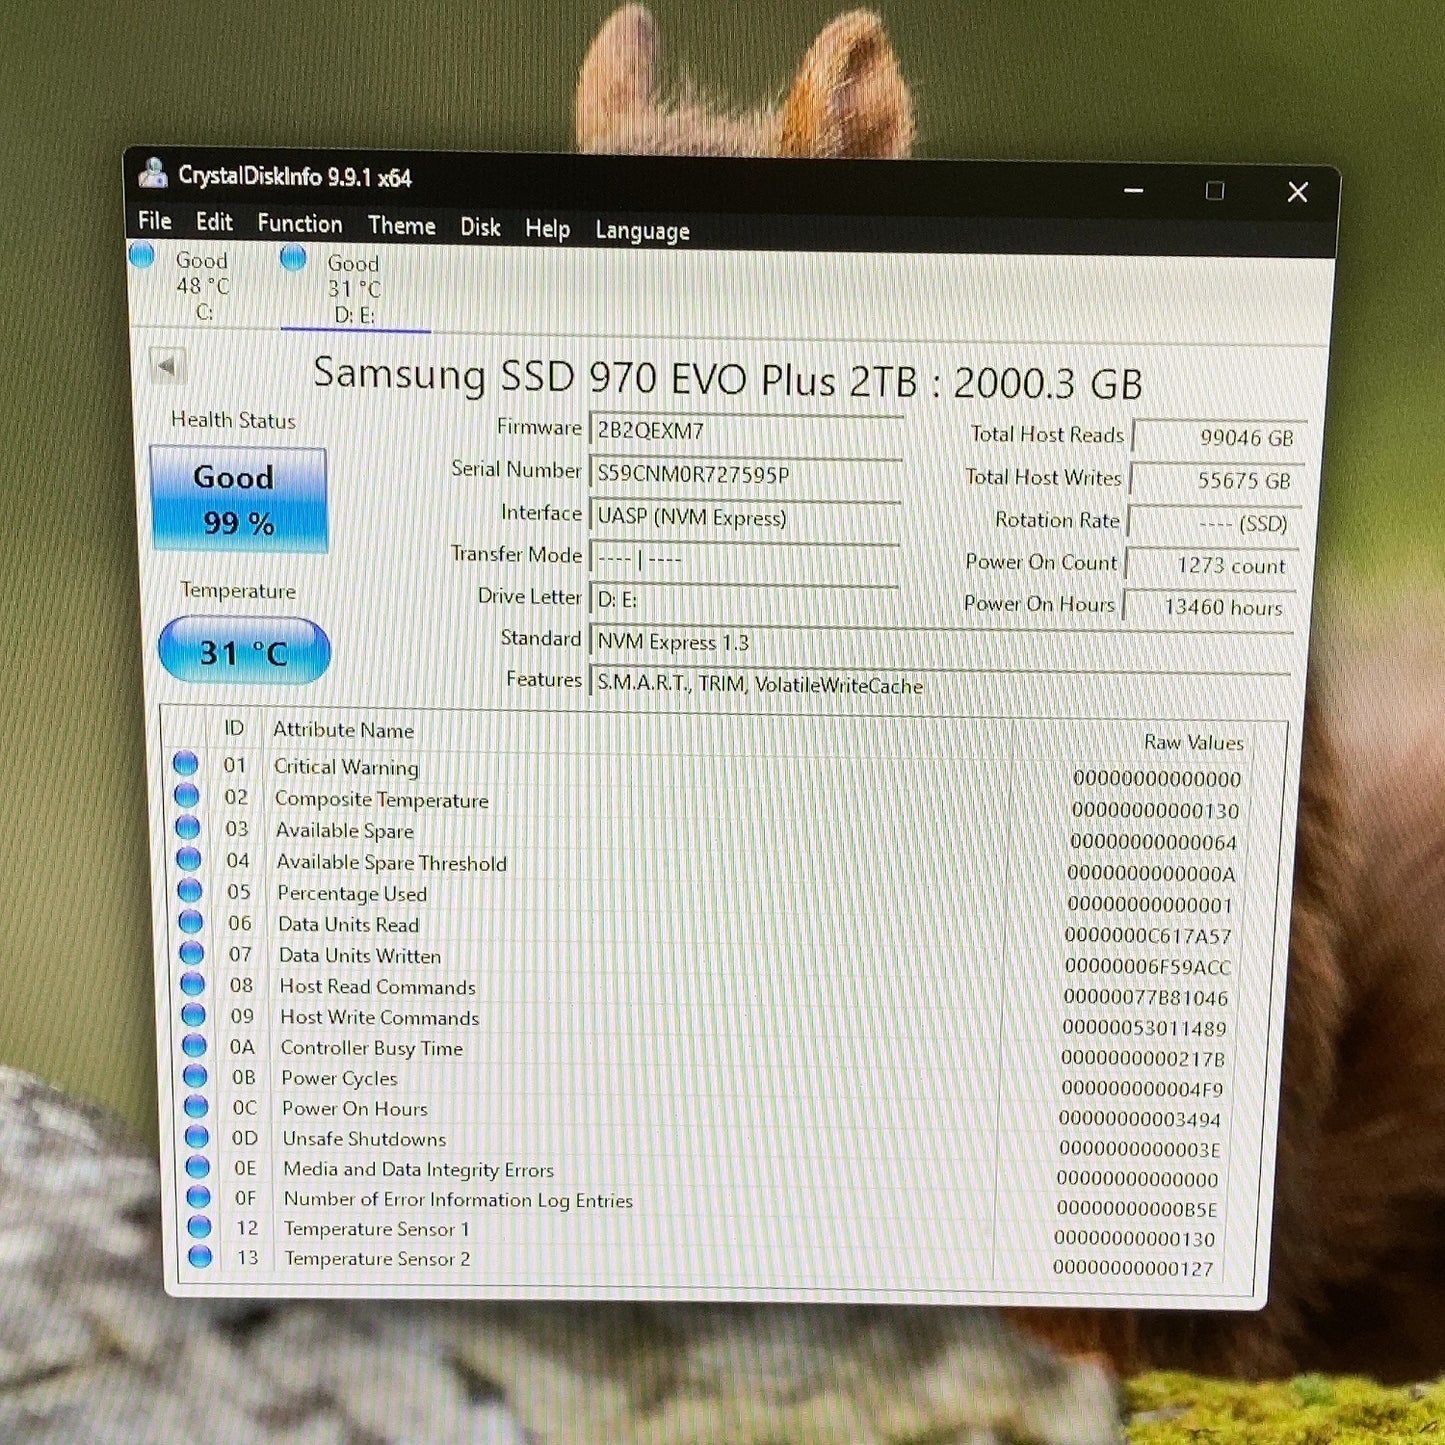Screen dimensions: 1445x1445
Task: Click the status orb for Available Spare row 03
Action: 187,828
